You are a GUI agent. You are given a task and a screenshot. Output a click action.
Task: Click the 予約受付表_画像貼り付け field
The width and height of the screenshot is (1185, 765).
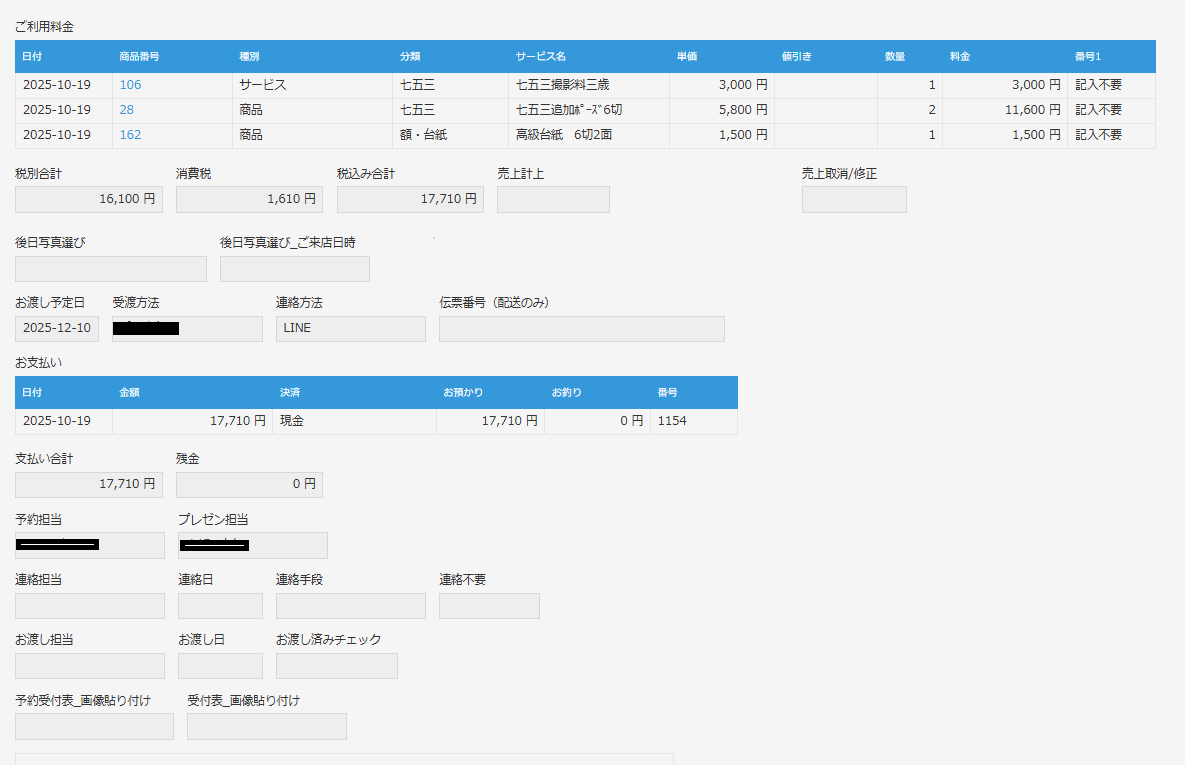94,727
